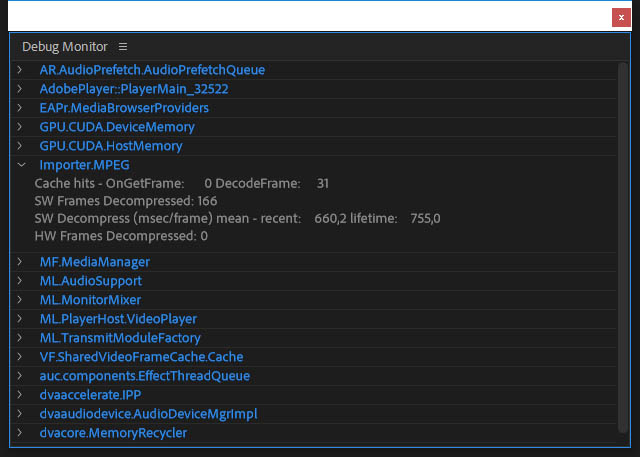The width and height of the screenshot is (640, 457).
Task: Expand ML.PlayerHost.VideoPlayer chevron
Action: pos(20,319)
